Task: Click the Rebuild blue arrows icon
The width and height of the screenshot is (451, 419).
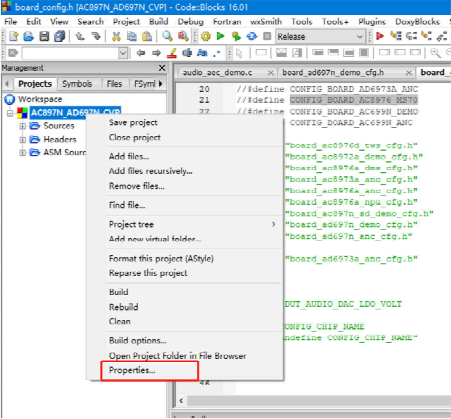Action: point(252,36)
